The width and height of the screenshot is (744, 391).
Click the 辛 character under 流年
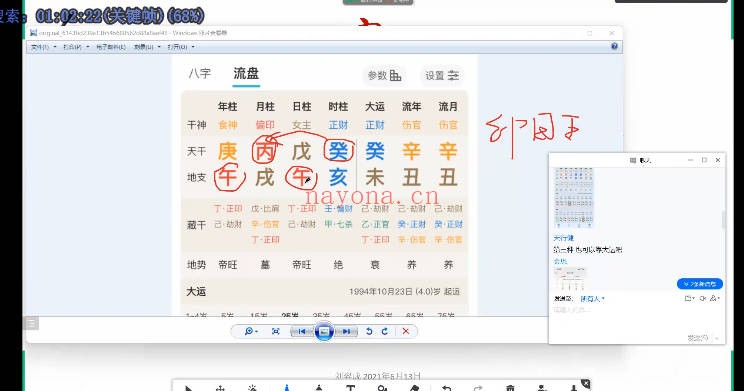pos(411,151)
